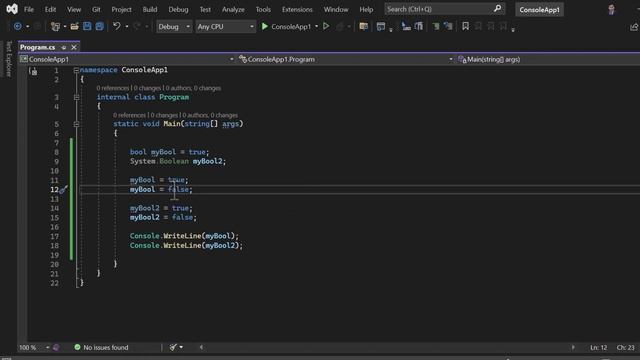Click the user account avatar

pos(611,9)
